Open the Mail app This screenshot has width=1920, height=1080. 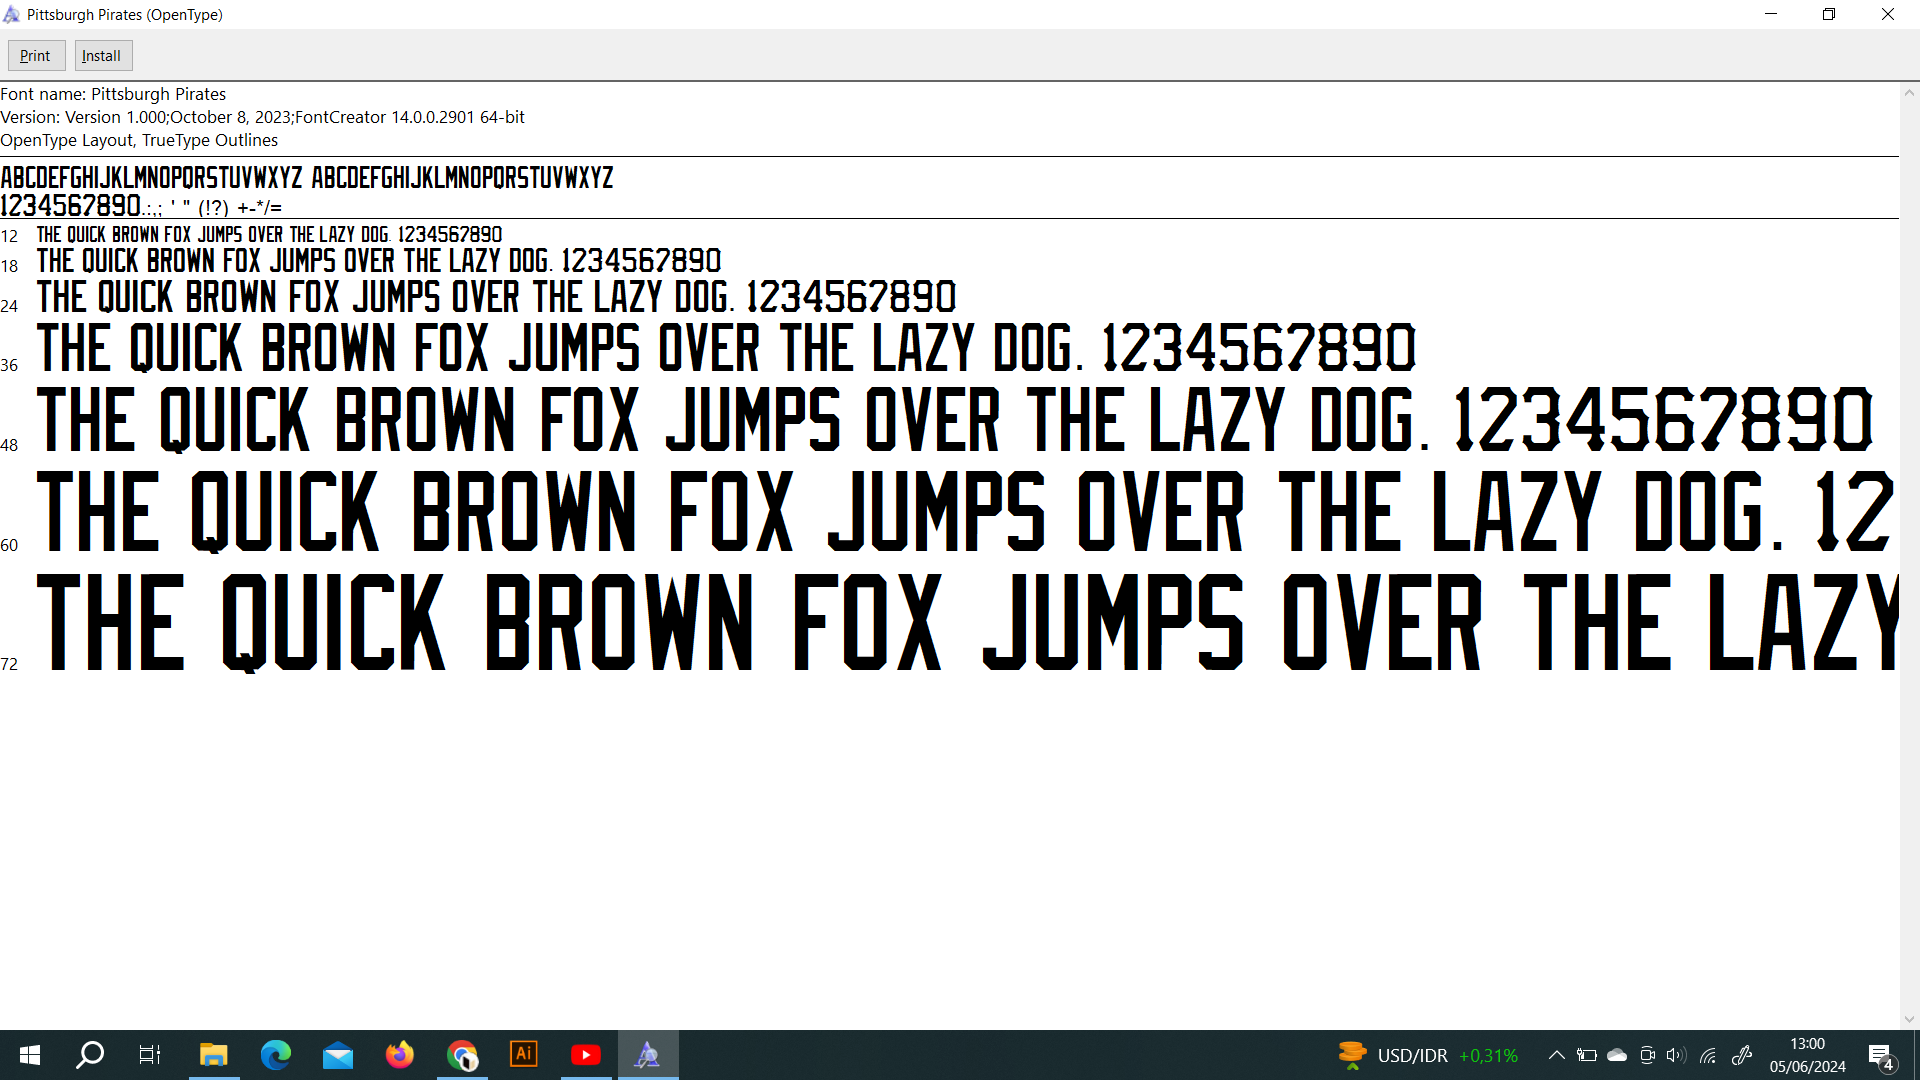338,1055
